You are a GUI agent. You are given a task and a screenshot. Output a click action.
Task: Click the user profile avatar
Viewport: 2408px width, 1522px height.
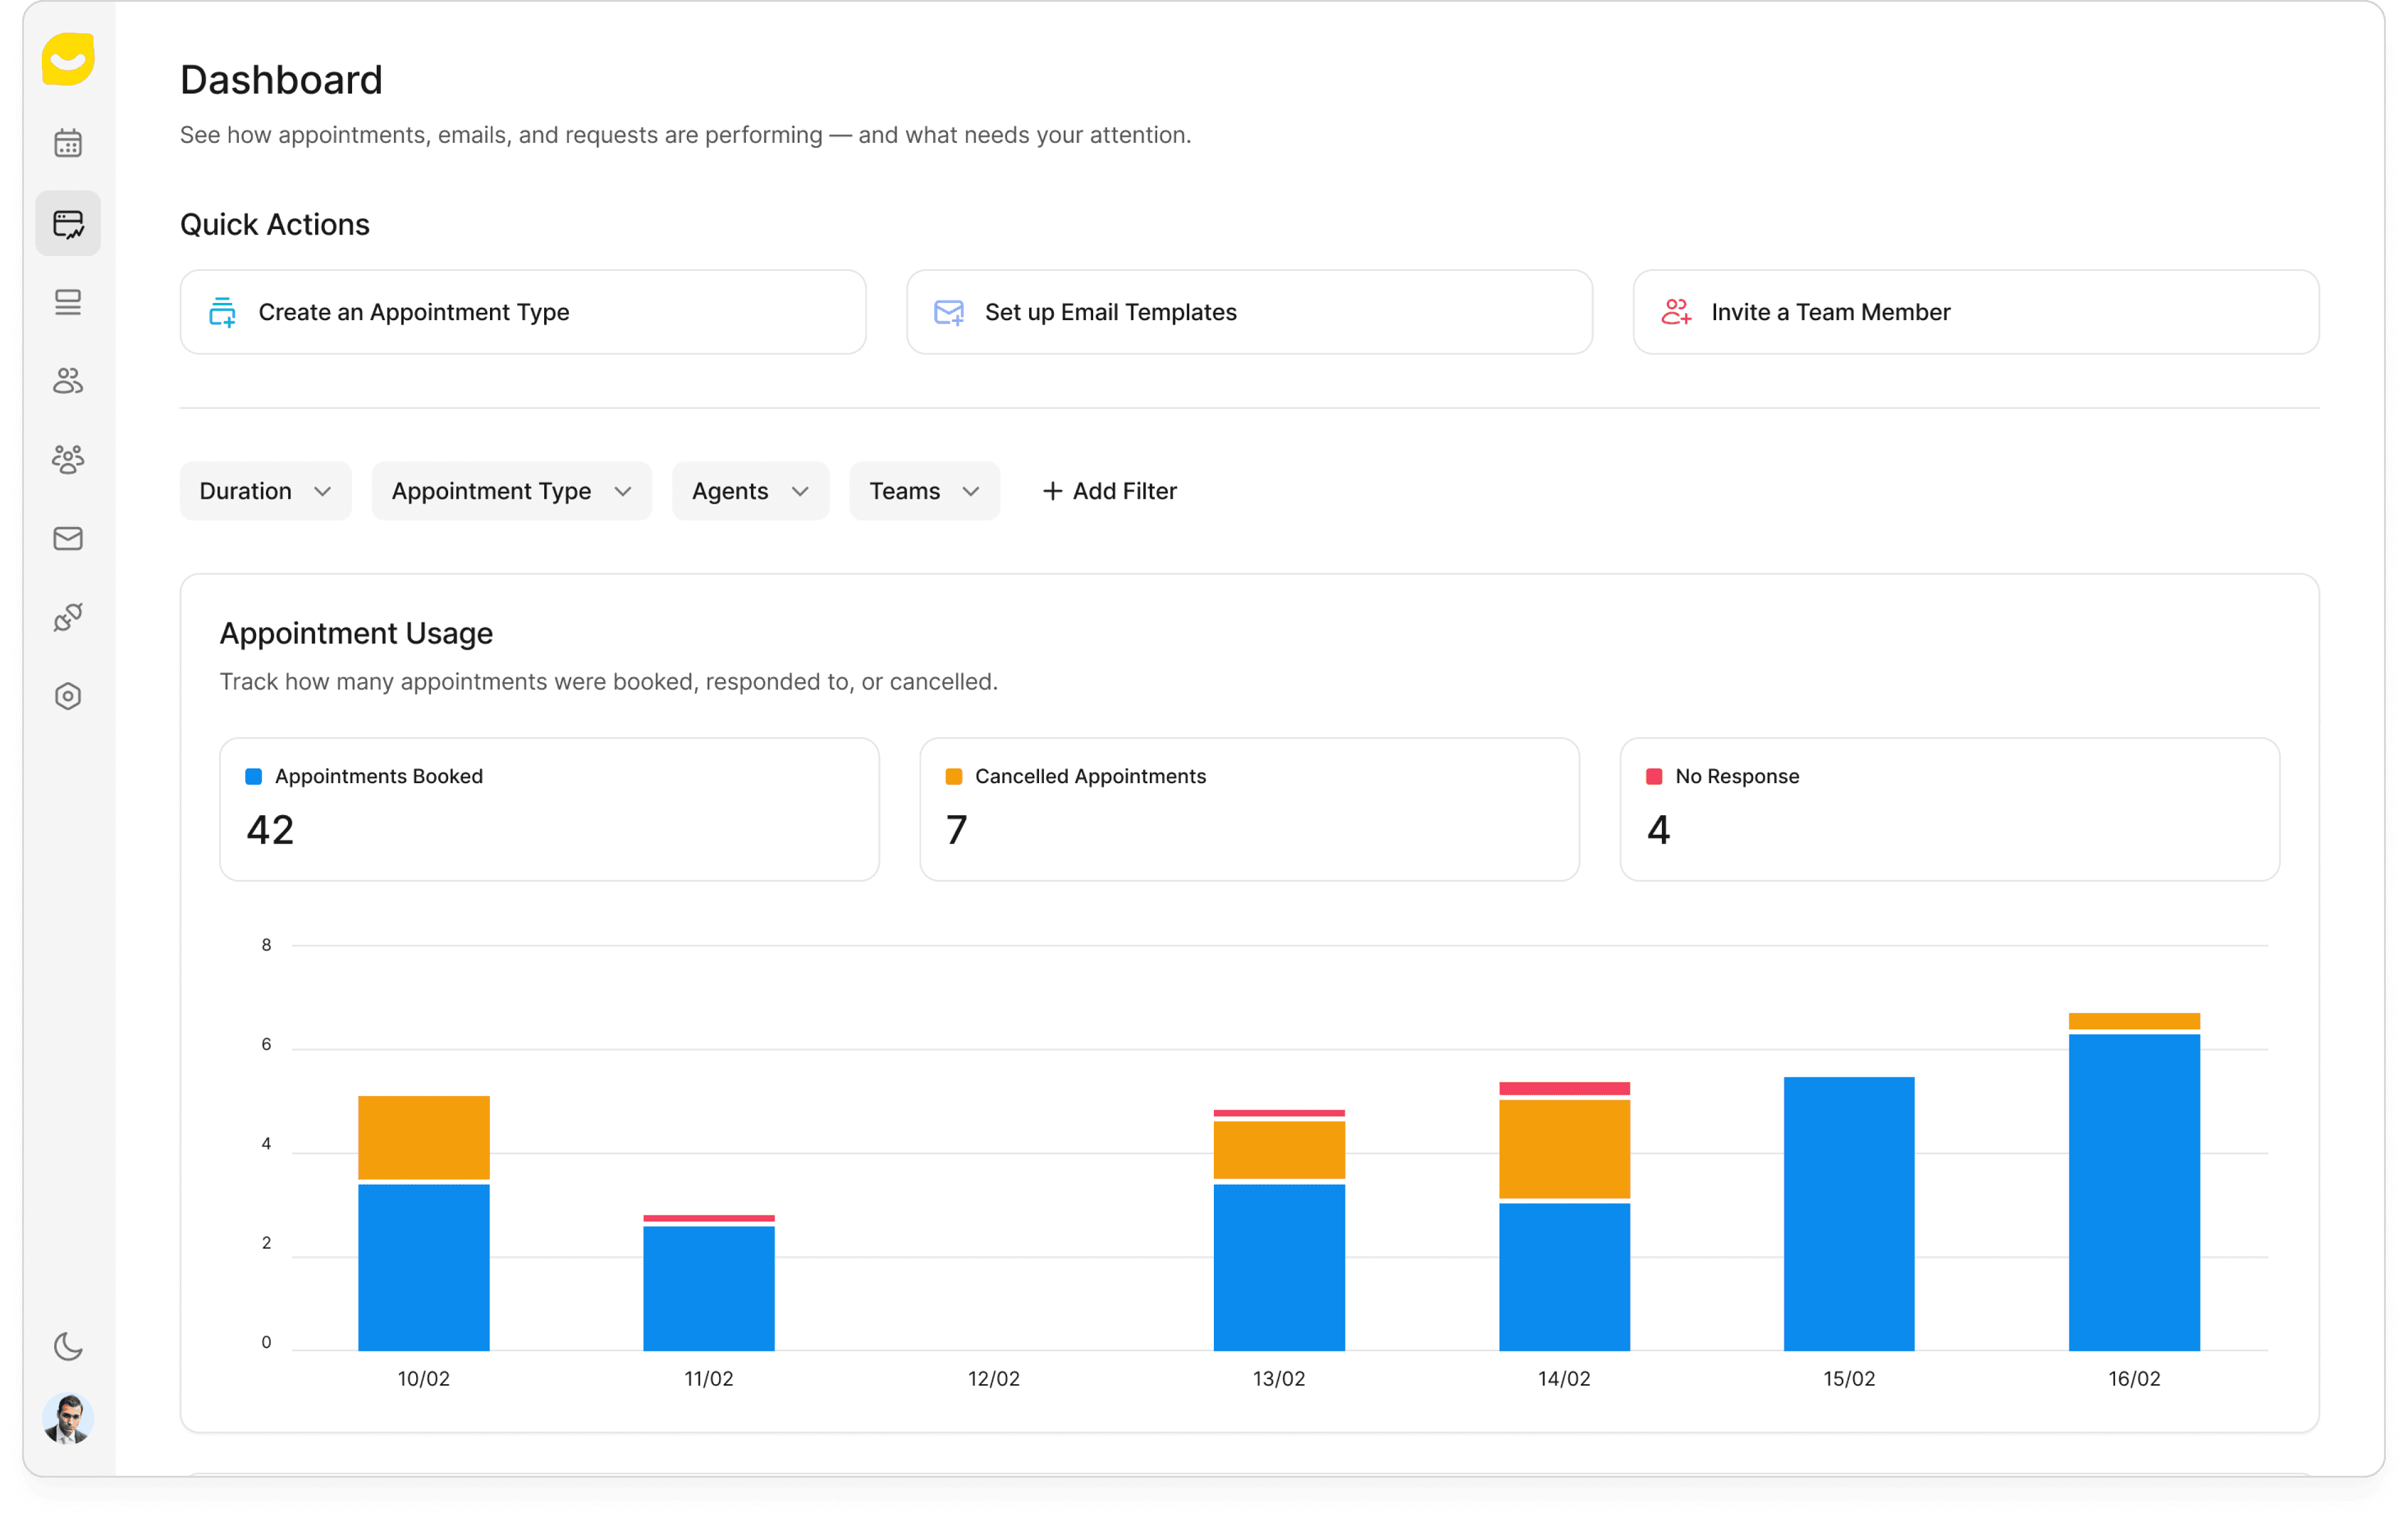pos(68,1418)
